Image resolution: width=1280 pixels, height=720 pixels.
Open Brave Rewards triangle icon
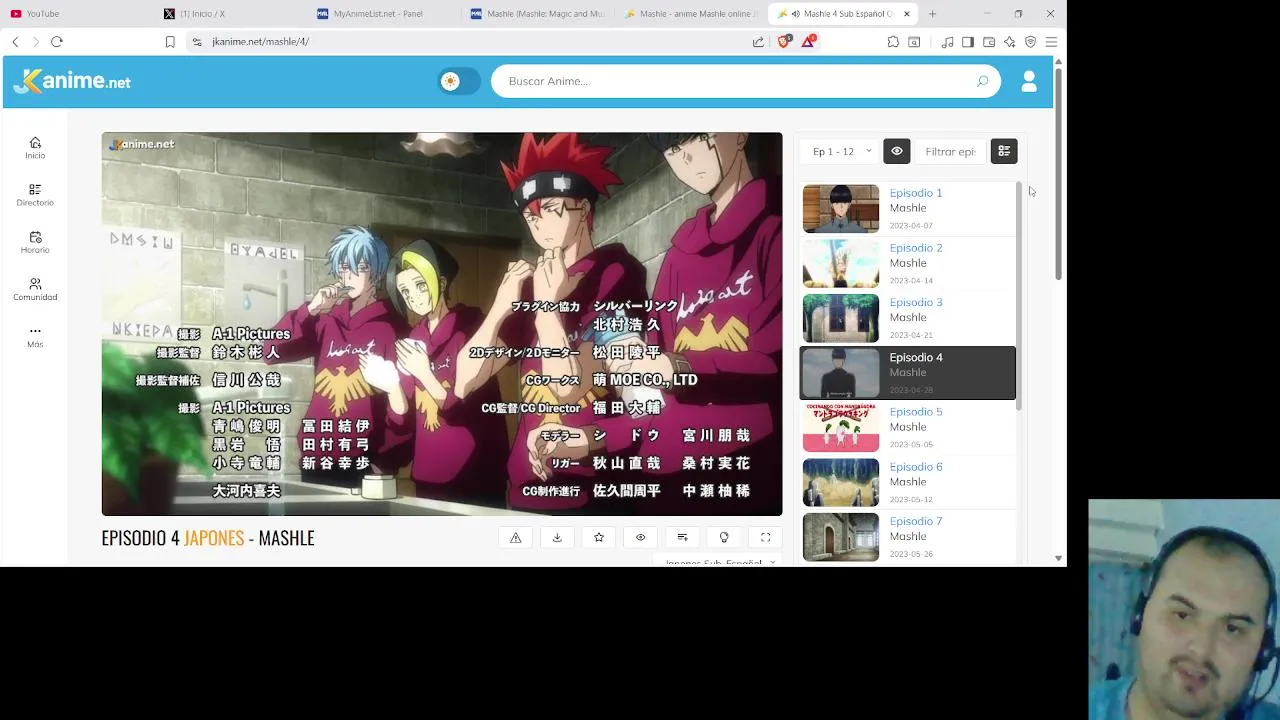[808, 42]
